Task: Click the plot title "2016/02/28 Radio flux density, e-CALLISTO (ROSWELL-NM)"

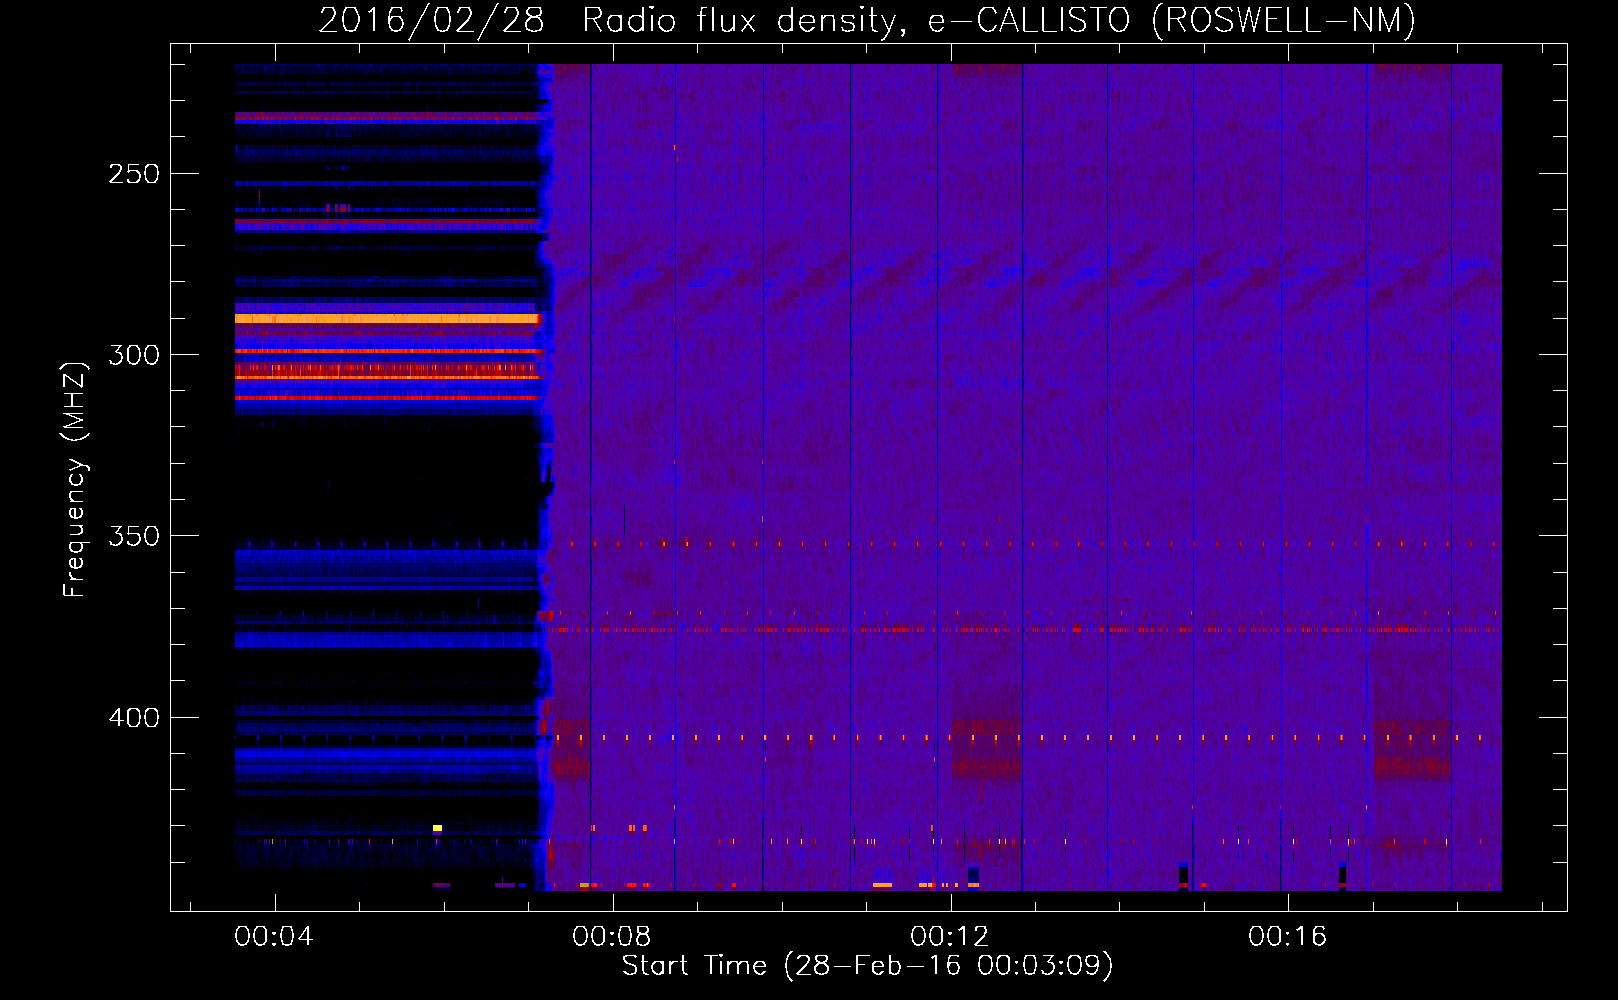Action: click(867, 20)
